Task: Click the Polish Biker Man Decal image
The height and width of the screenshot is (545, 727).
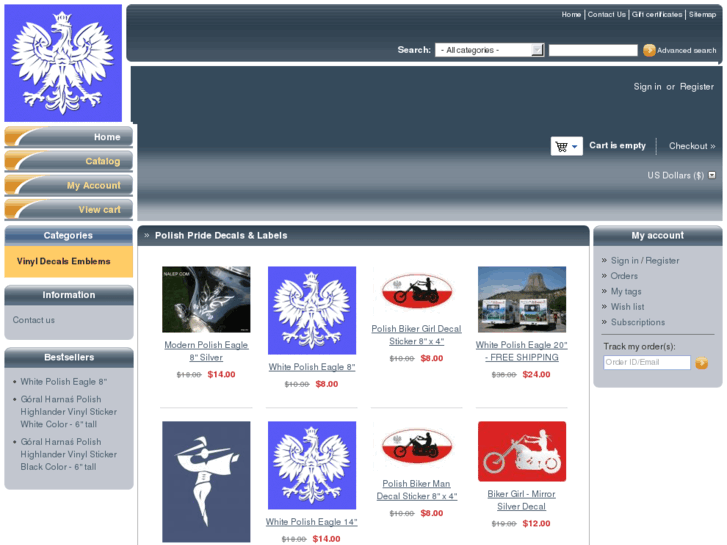Action: 417,446
